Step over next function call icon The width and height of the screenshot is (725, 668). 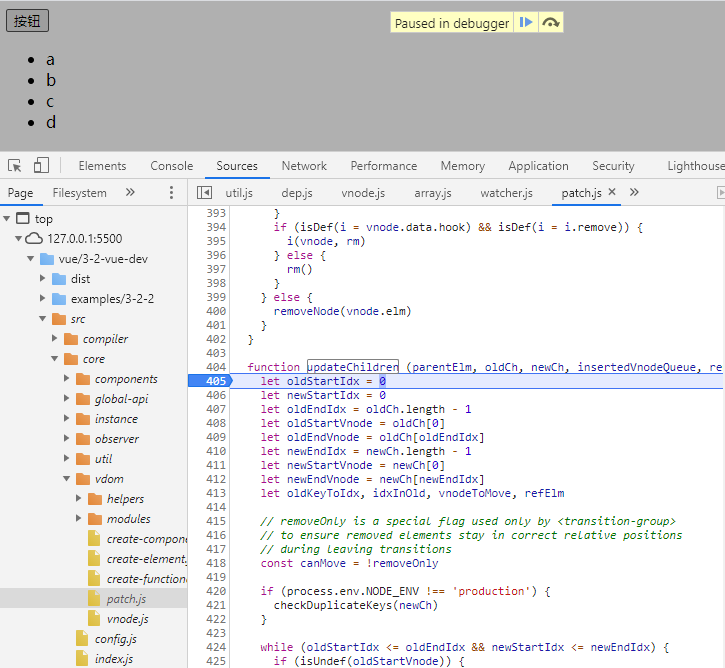click(551, 23)
